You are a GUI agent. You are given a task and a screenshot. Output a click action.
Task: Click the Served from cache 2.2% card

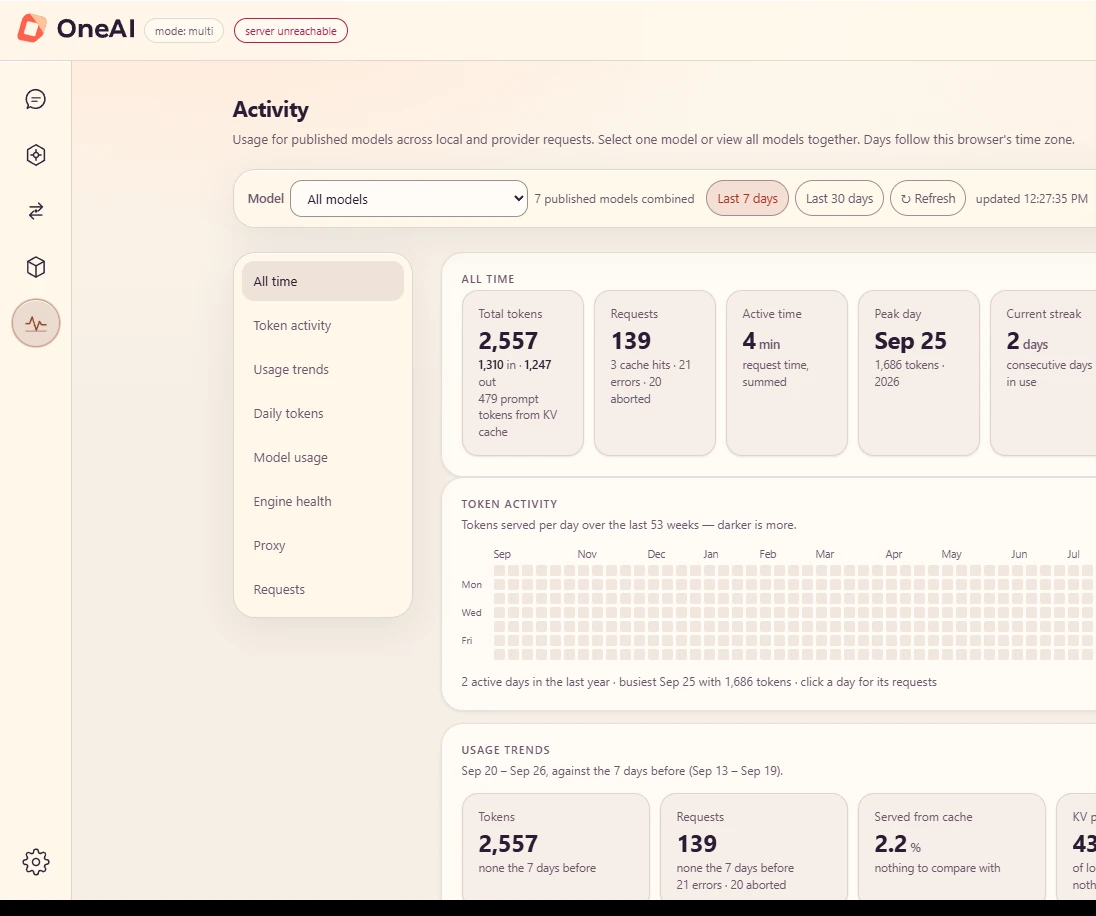pos(952,846)
